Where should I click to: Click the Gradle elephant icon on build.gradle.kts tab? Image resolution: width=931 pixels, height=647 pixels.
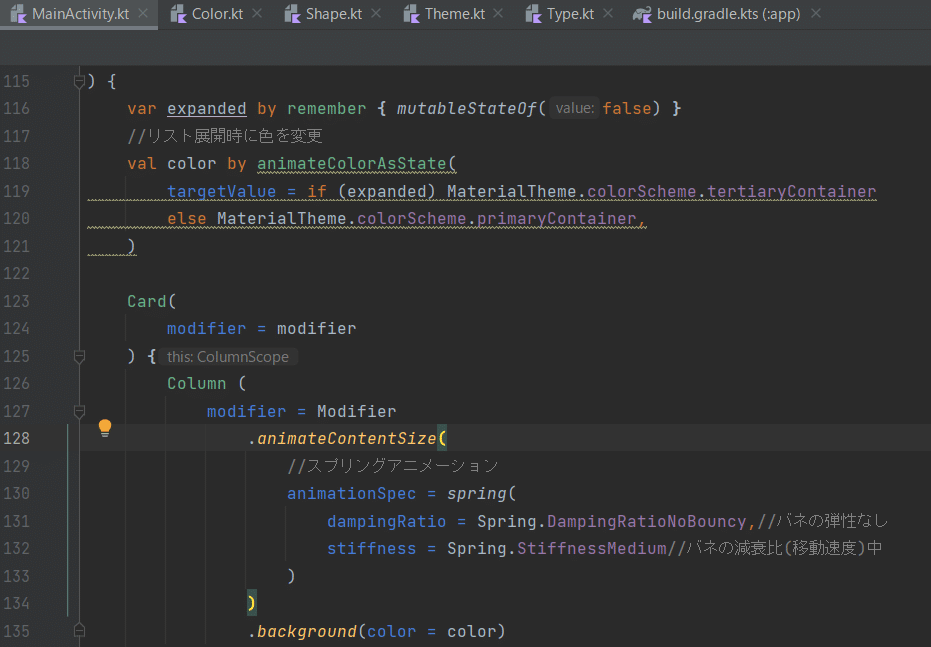tap(642, 14)
